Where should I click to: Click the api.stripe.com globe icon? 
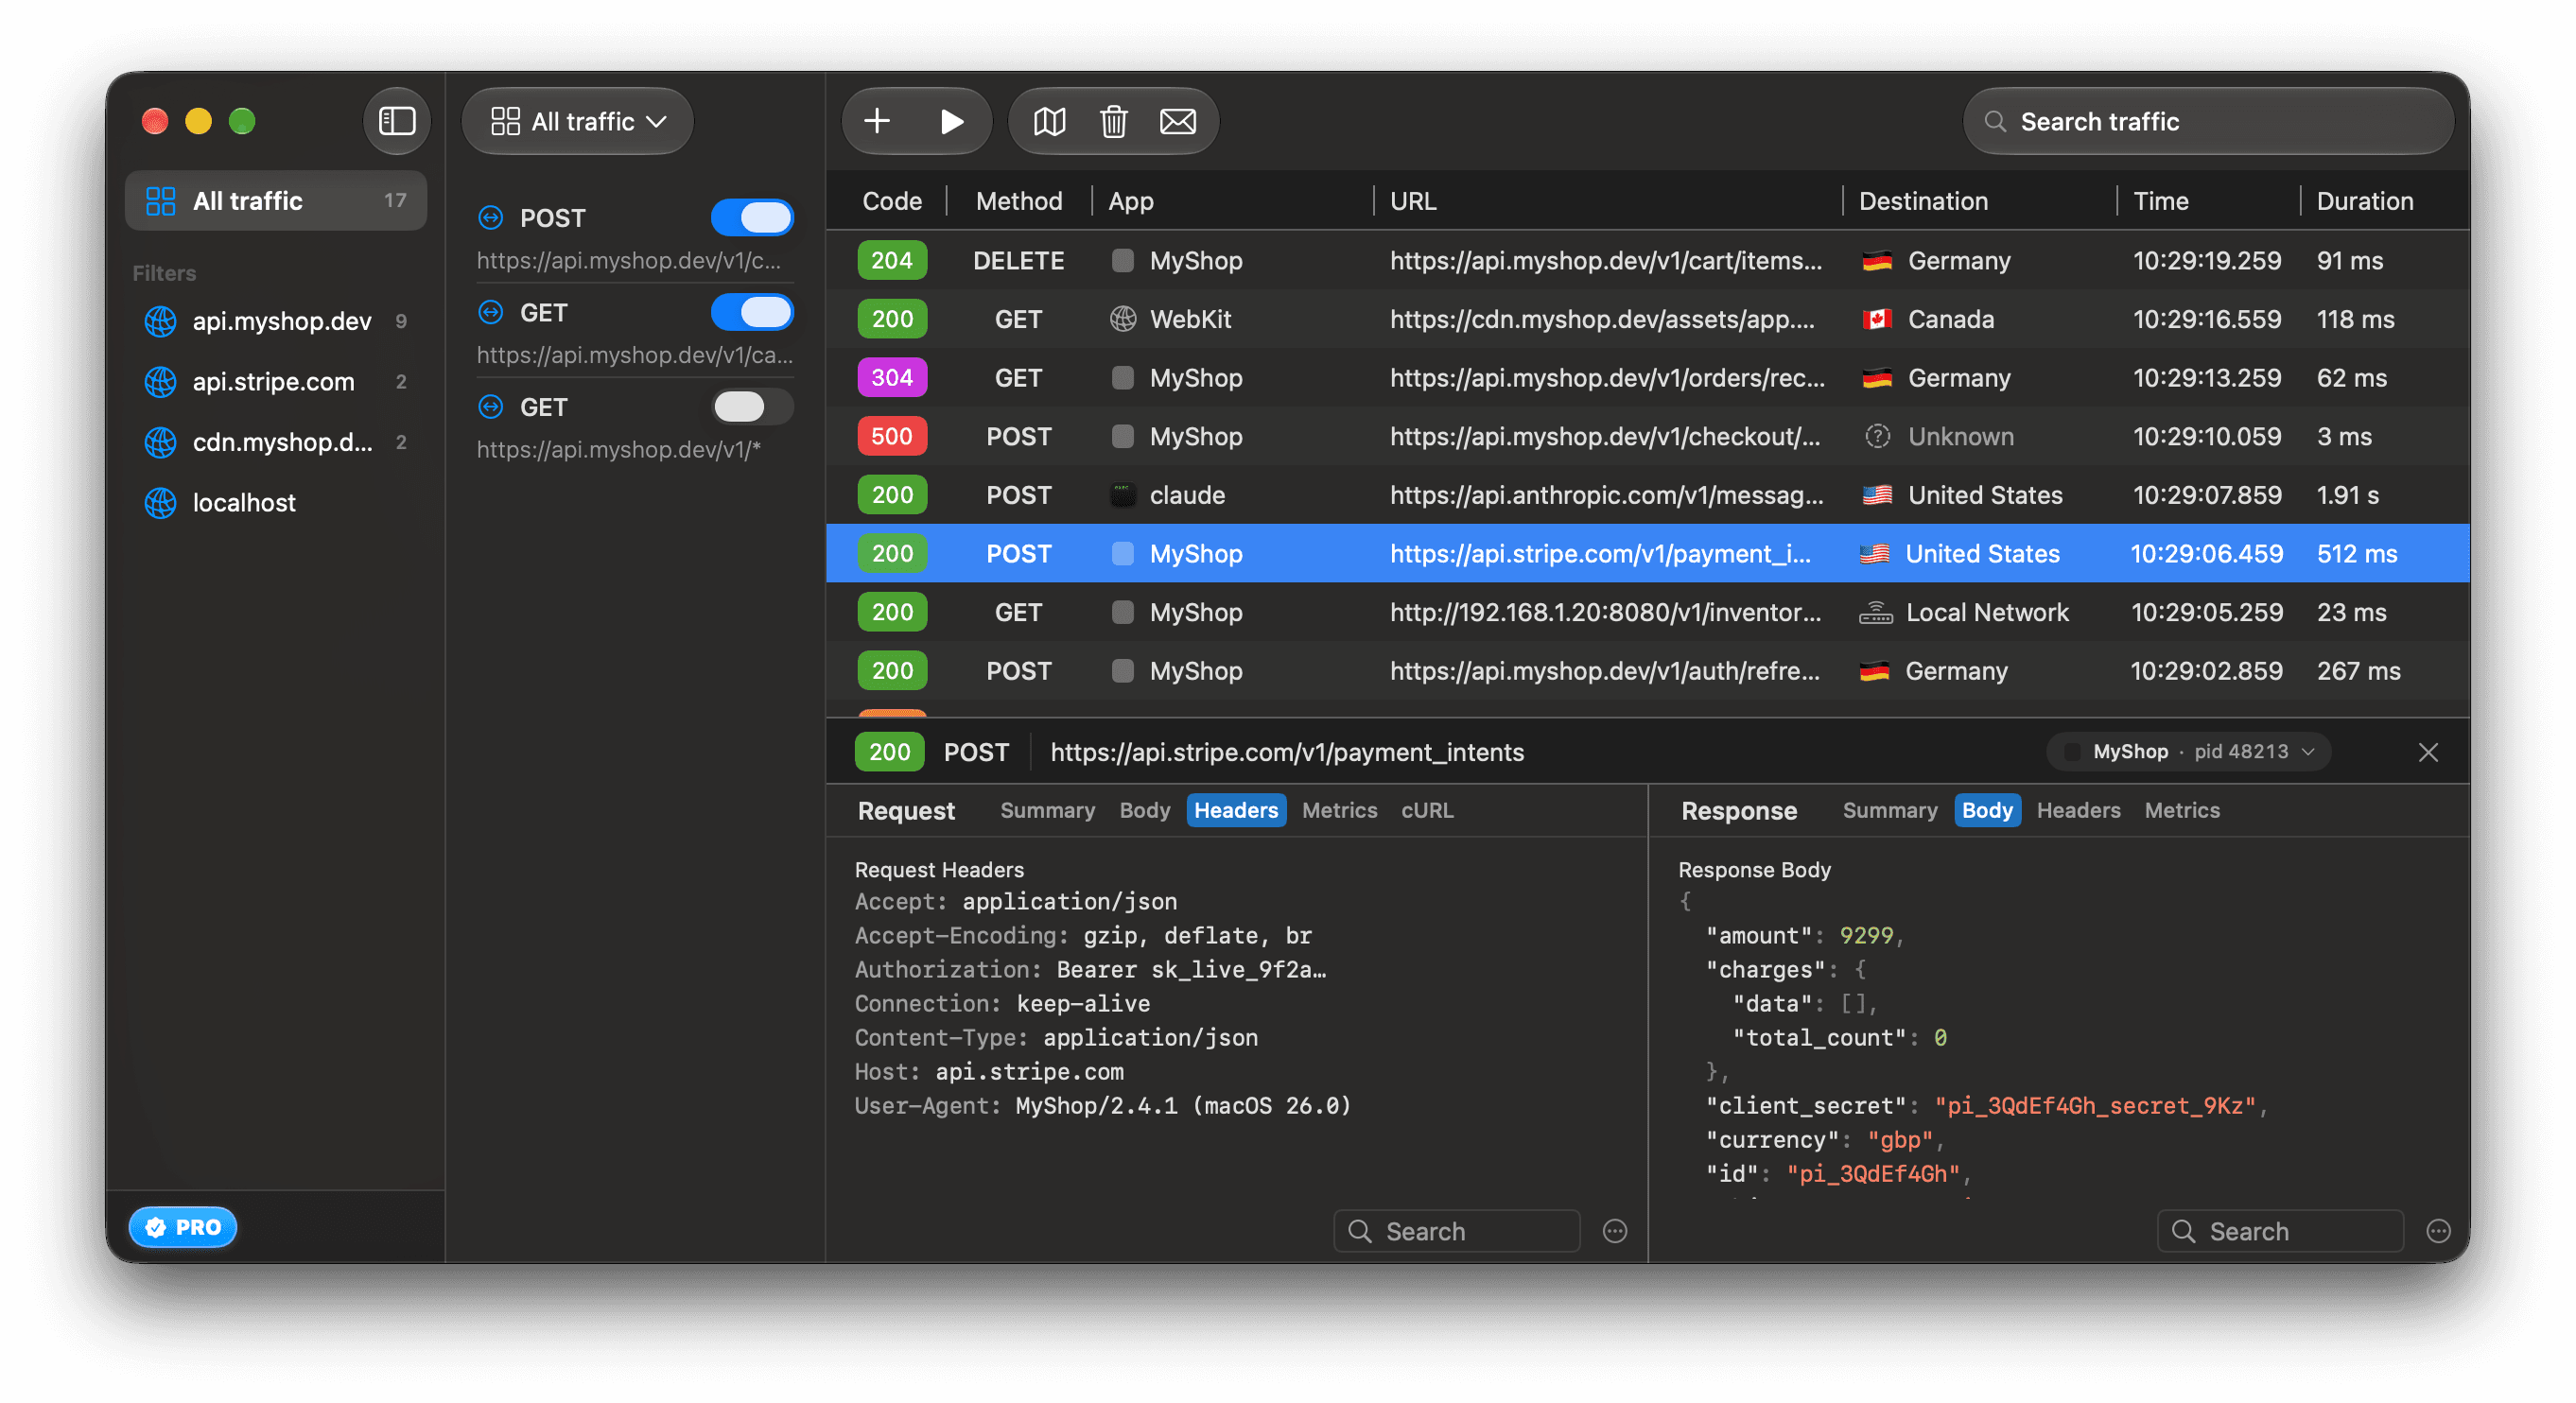click(x=160, y=382)
